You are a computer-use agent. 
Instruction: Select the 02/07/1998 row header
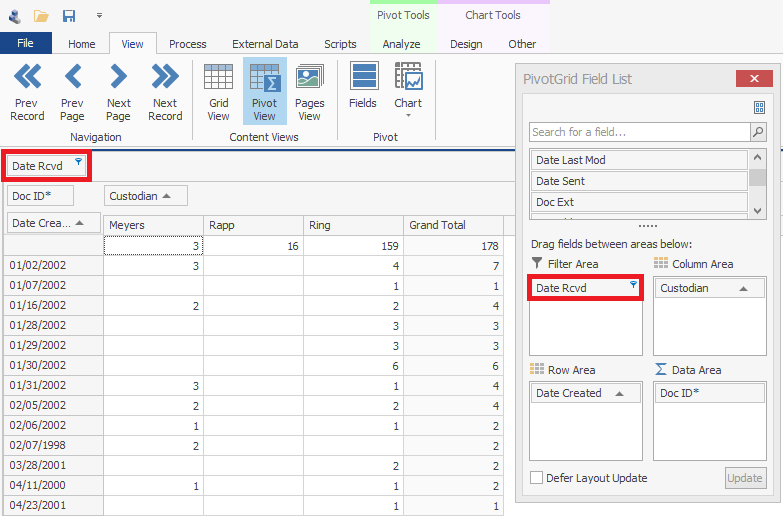pos(53,445)
